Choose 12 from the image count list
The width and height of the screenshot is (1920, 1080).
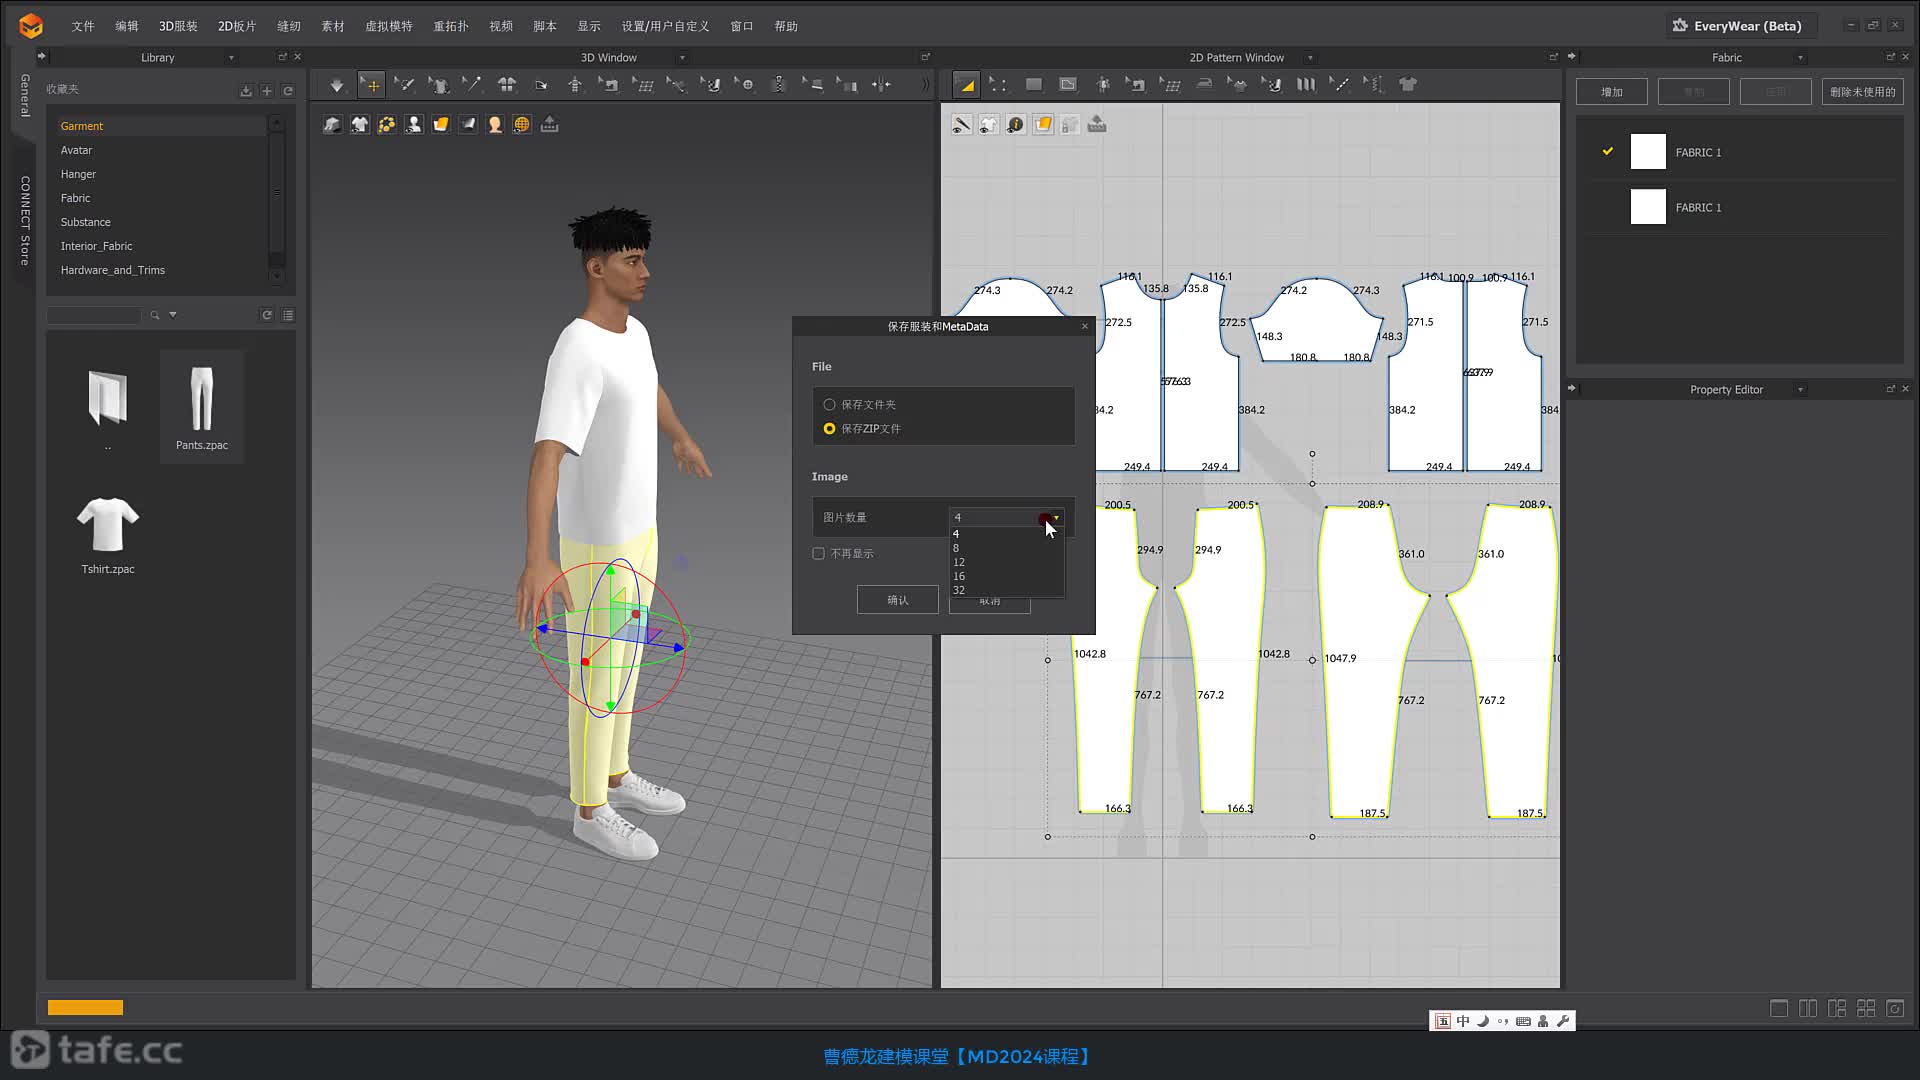click(1006, 562)
